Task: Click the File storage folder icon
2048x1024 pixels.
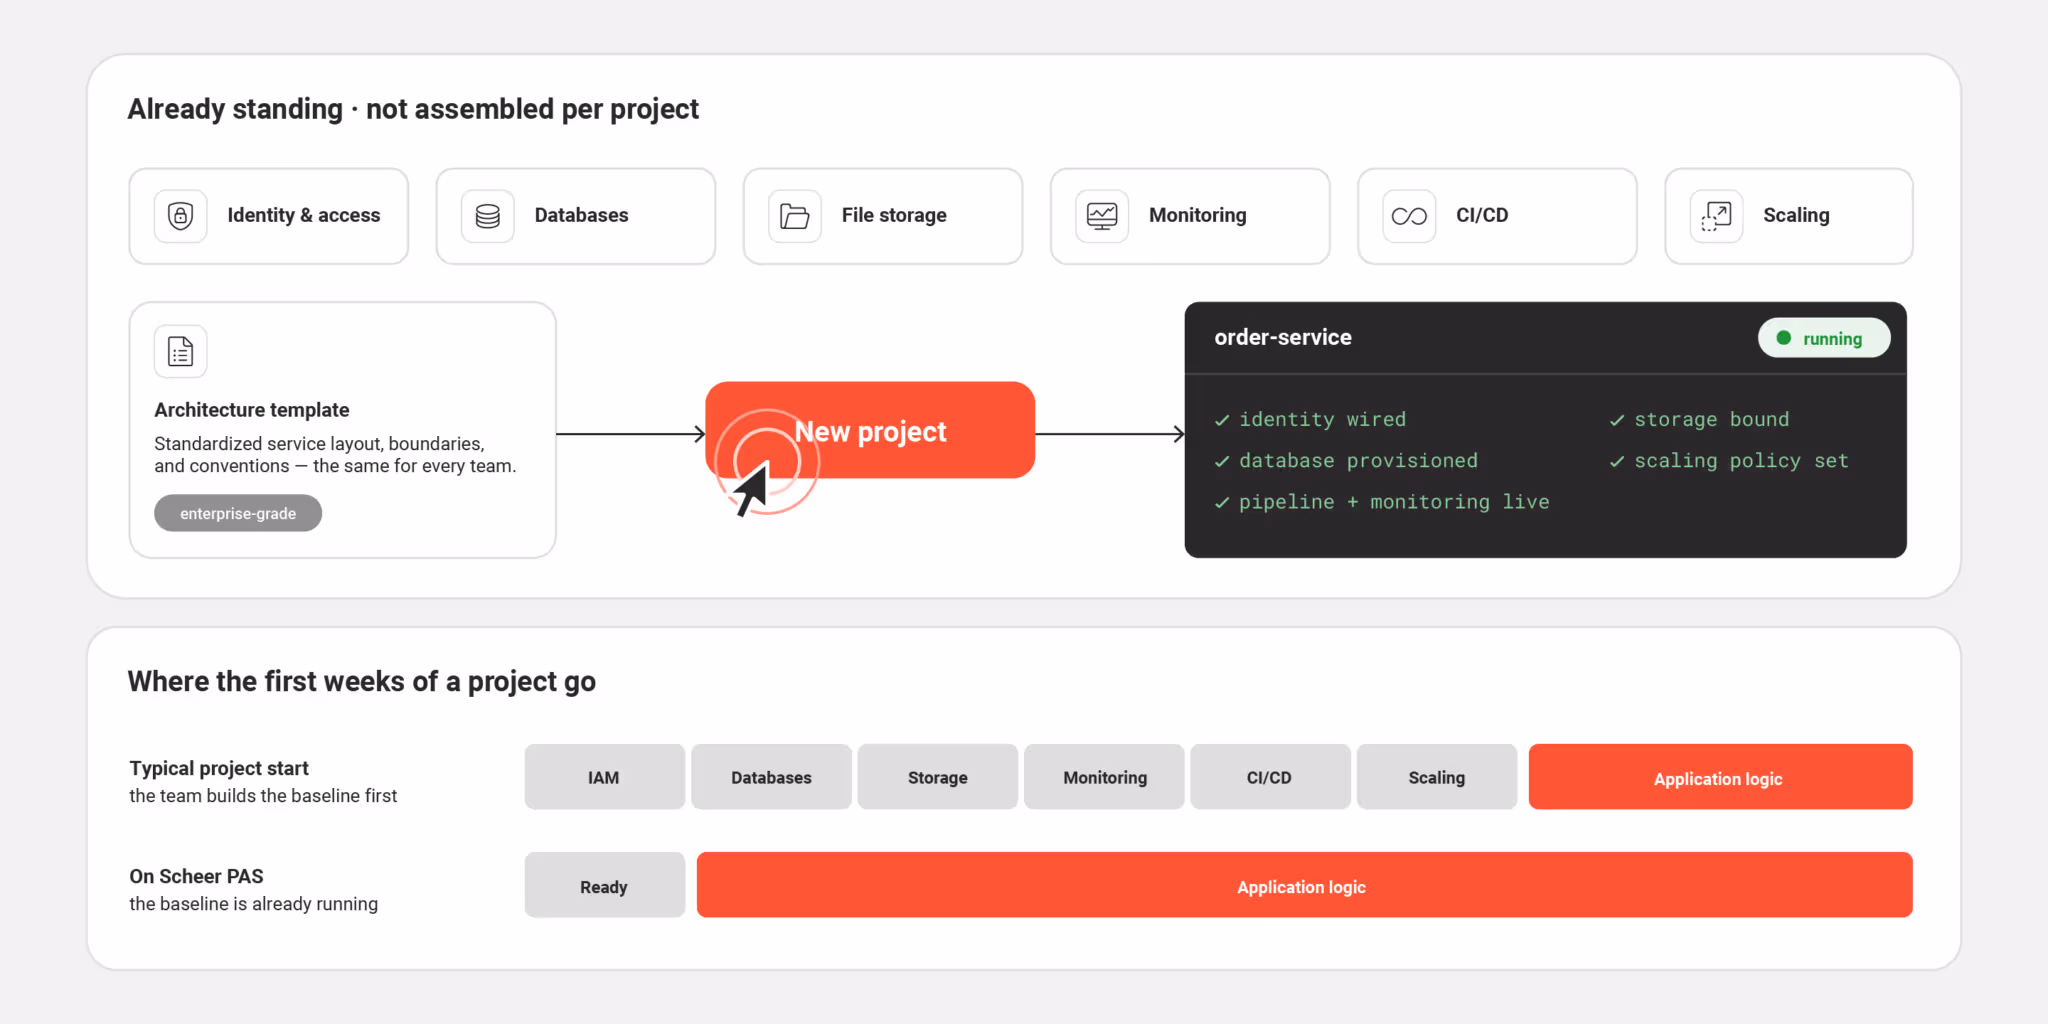Action: pyautogui.click(x=795, y=216)
